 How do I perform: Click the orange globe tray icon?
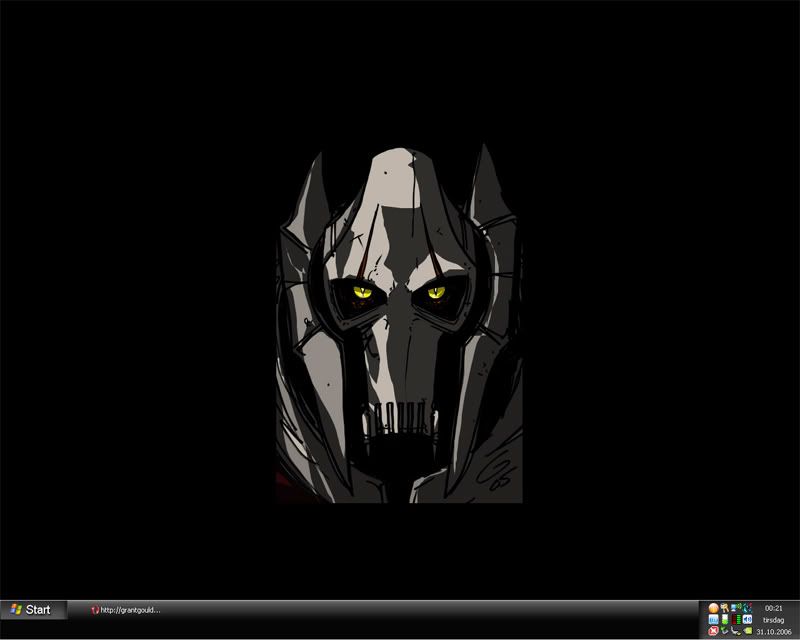(713, 608)
